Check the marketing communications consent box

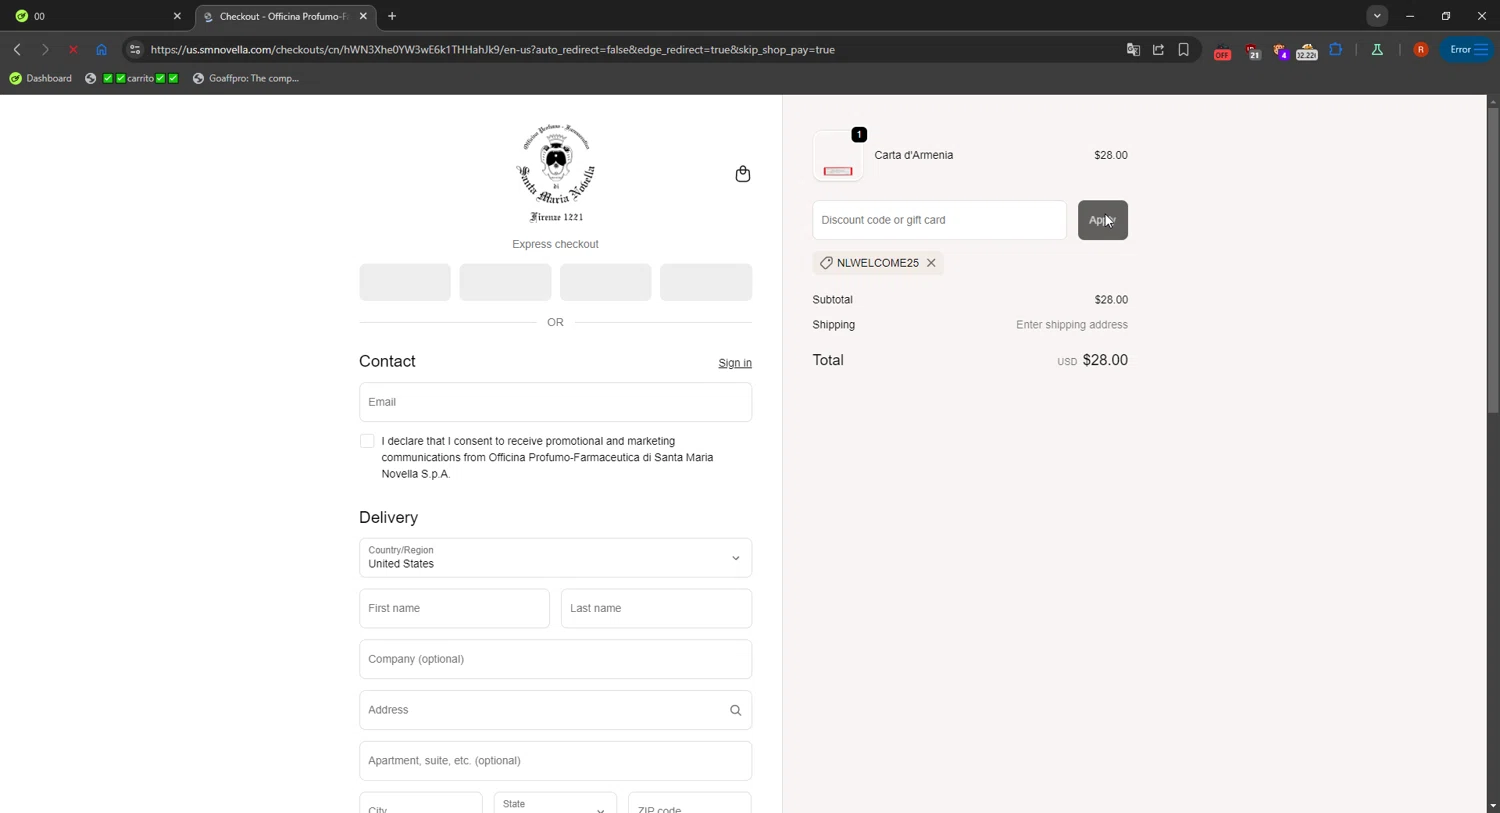pos(367,441)
